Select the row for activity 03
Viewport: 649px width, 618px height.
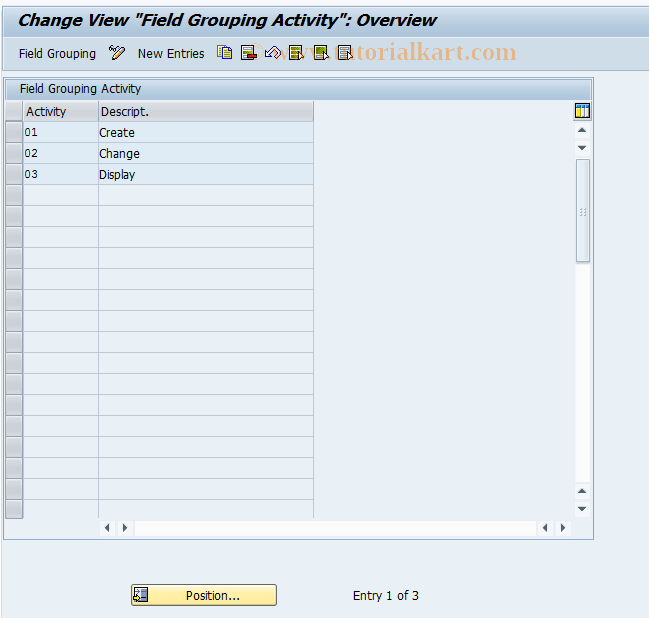pyautogui.click(x=14, y=175)
